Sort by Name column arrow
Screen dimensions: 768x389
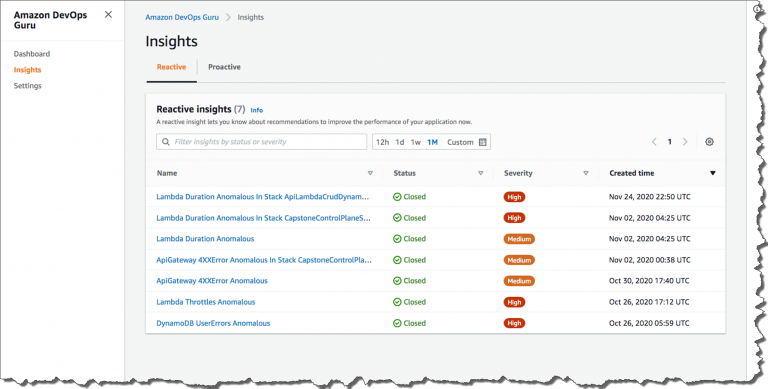click(370, 173)
